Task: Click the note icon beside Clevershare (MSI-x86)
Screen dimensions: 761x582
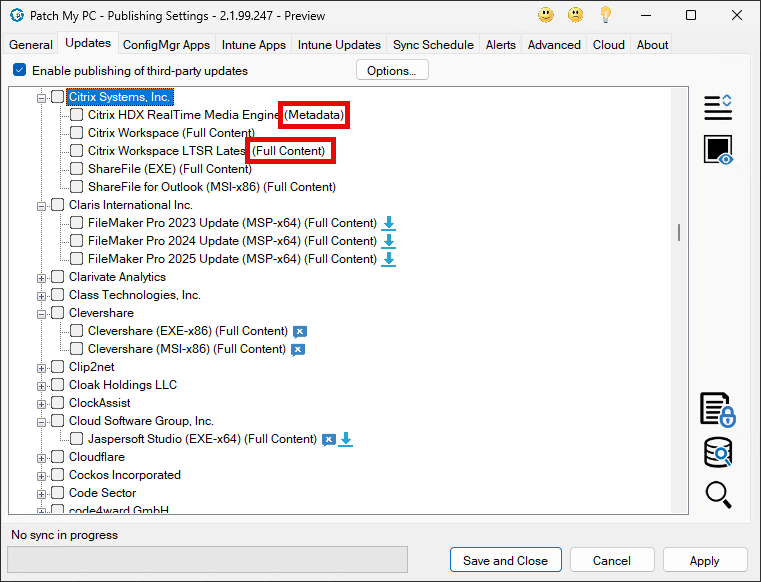Action: point(298,349)
